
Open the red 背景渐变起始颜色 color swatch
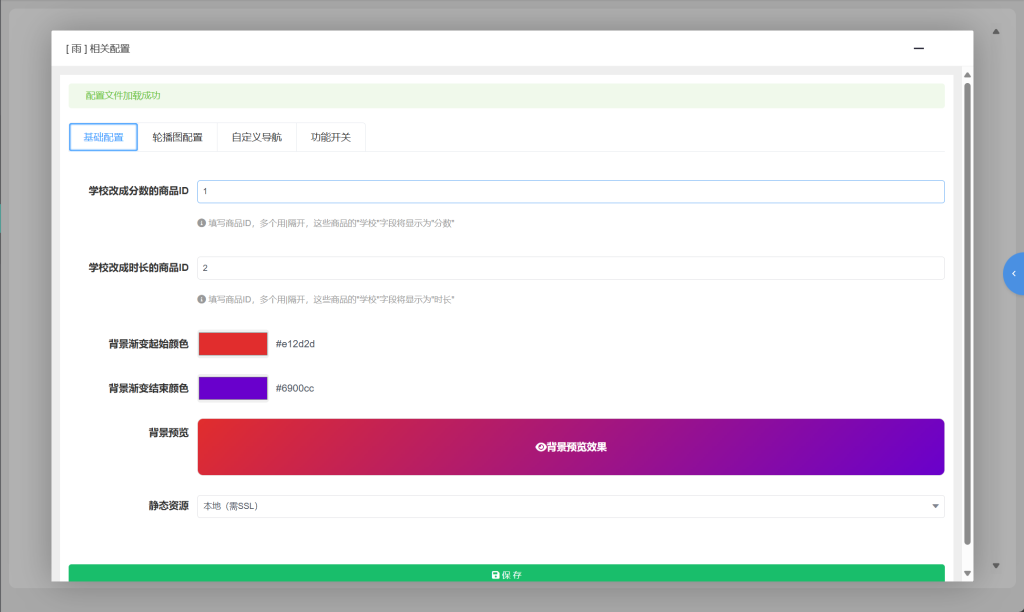click(233, 344)
